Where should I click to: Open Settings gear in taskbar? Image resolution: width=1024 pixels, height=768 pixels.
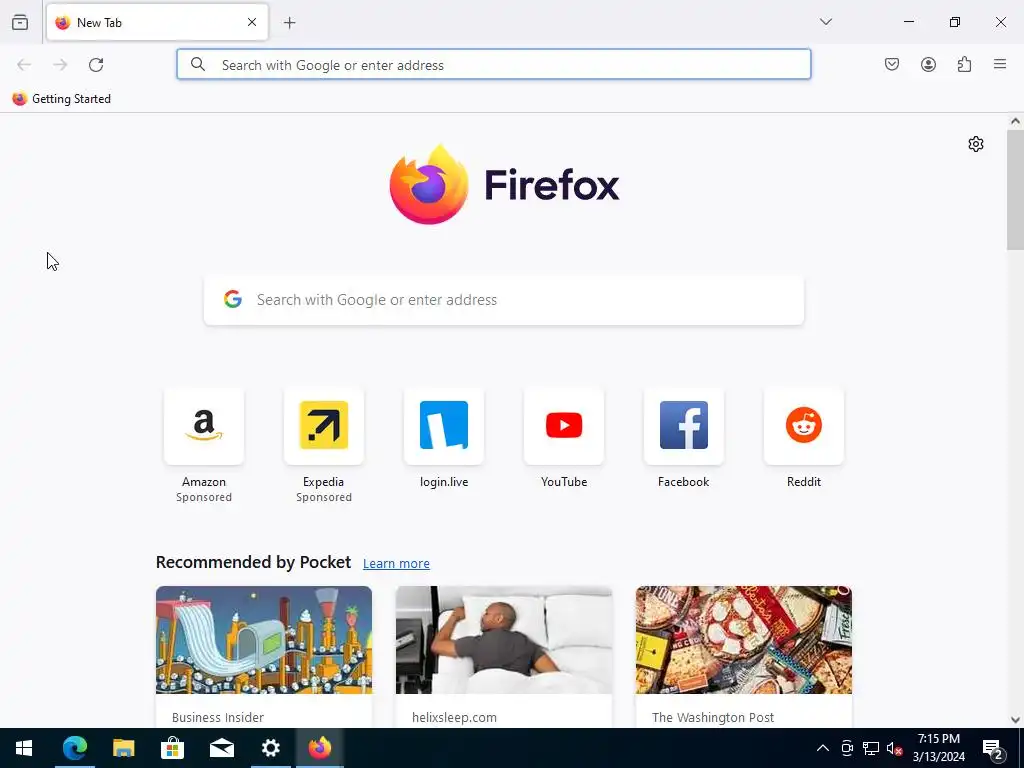click(x=270, y=748)
